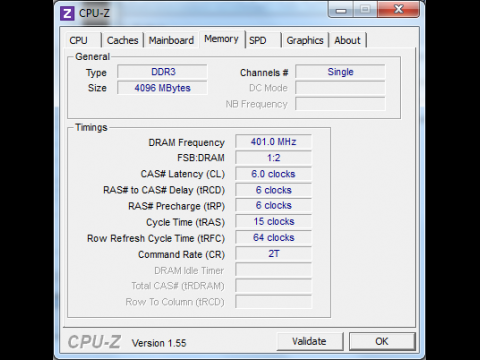This screenshot has width=480, height=360.
Task: Select the 6.0 clocks CAS Latency value
Action: pos(273,174)
